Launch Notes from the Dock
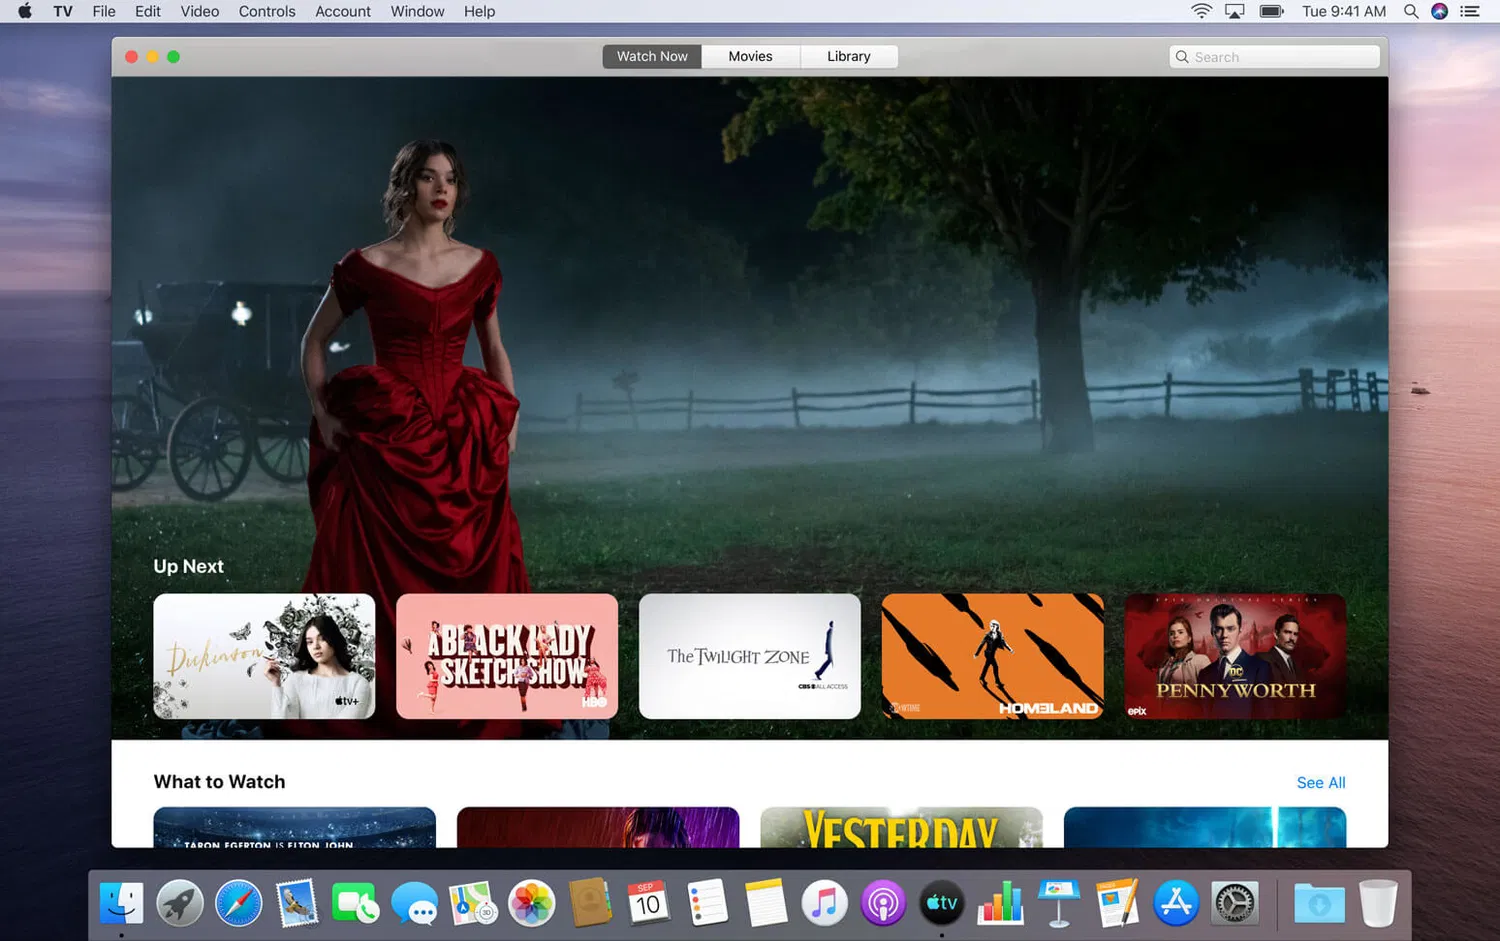This screenshot has height=941, width=1500. pos(766,904)
